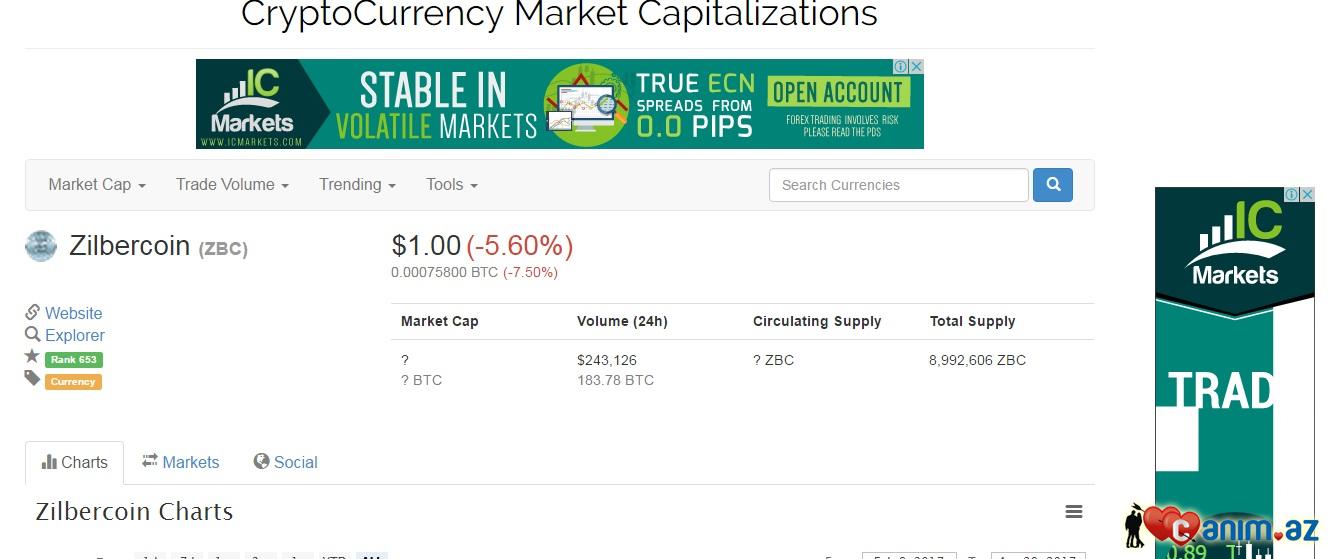The image size is (1335, 559).
Task: Switch to the Markets tab
Action: pos(180,462)
